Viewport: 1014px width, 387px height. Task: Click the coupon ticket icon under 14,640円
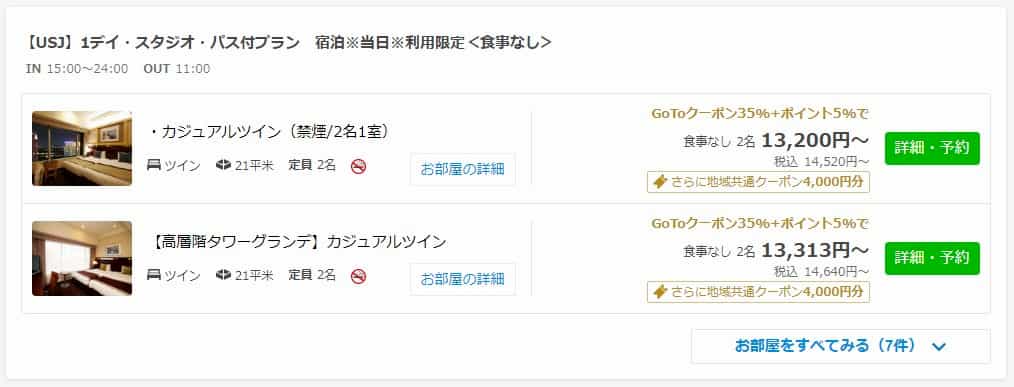pyautogui.click(x=660, y=292)
